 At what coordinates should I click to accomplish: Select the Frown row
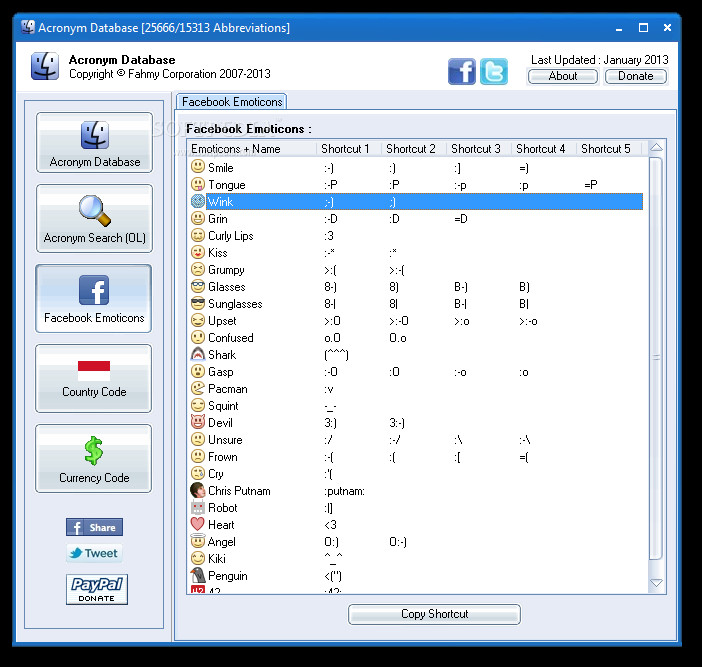click(x=416, y=457)
